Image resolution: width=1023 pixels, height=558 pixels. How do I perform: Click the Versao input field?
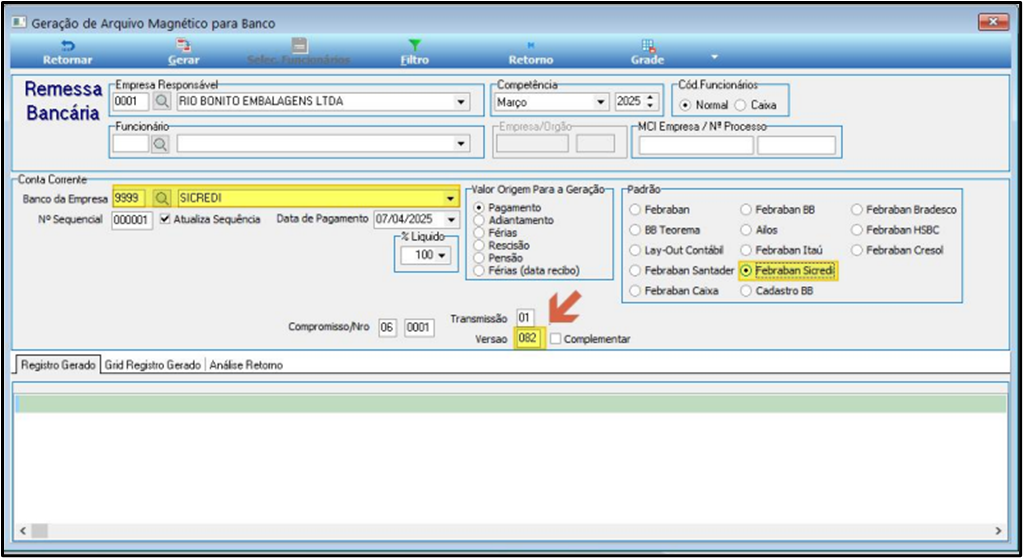[x=528, y=338]
